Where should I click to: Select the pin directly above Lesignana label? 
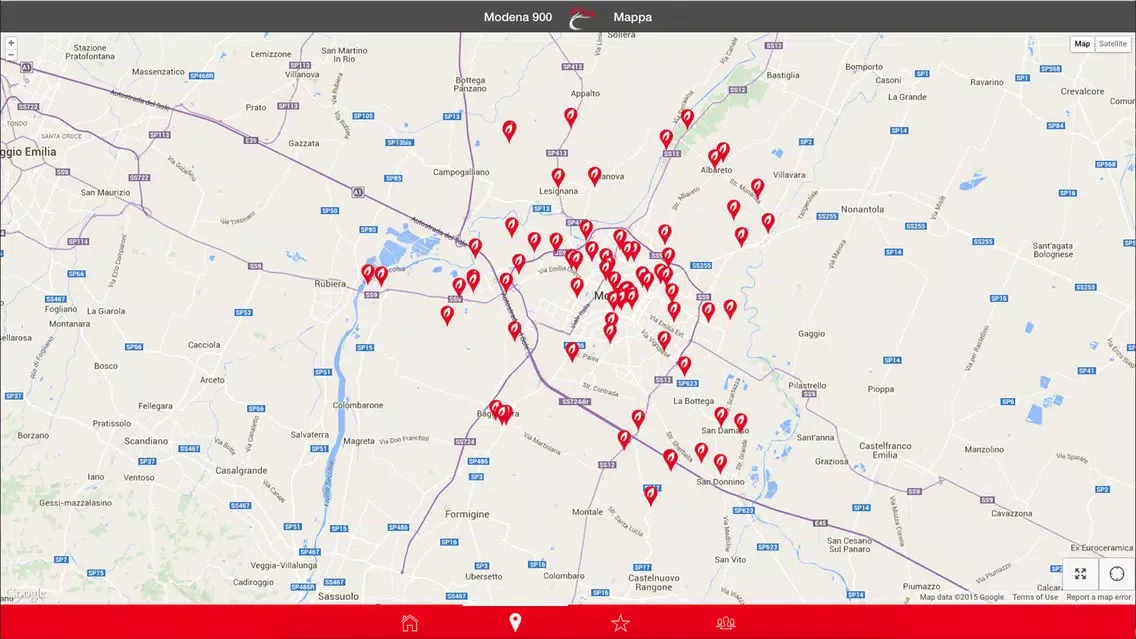[x=558, y=178]
